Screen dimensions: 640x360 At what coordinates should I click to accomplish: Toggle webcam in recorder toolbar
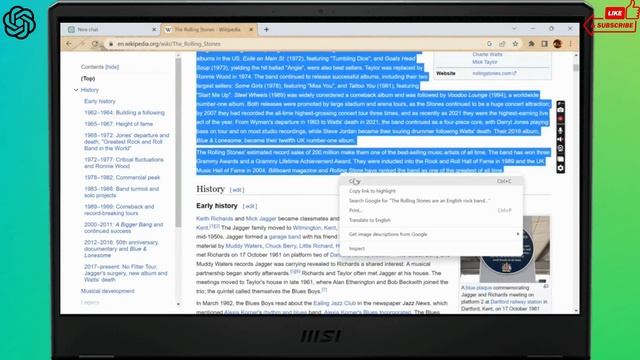(x=560, y=149)
